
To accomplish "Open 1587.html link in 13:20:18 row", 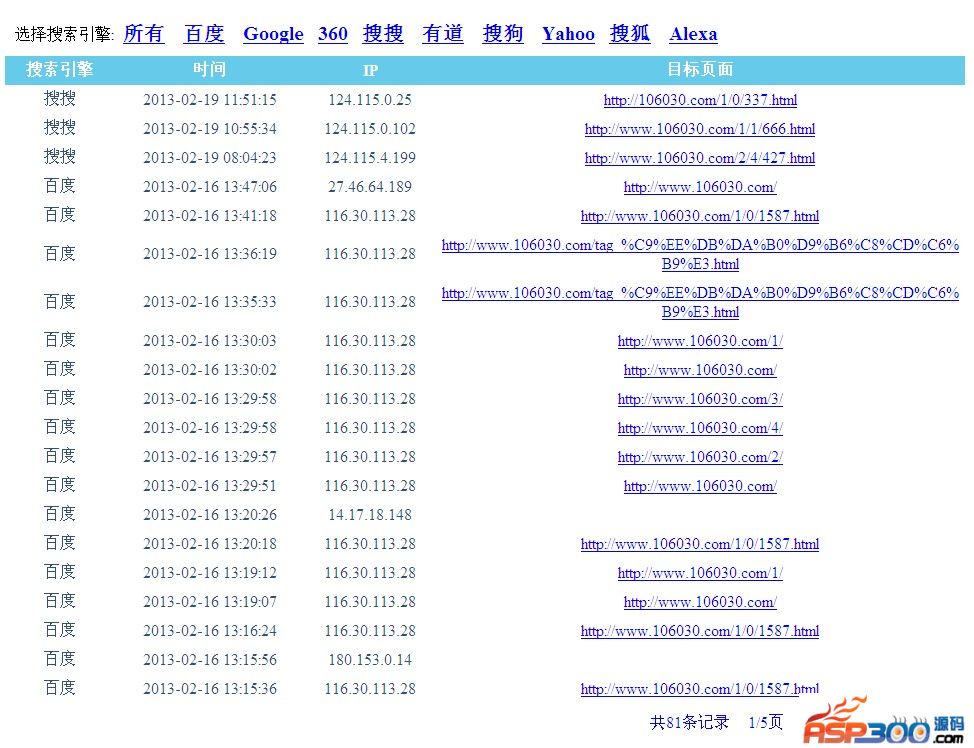I will [700, 544].
